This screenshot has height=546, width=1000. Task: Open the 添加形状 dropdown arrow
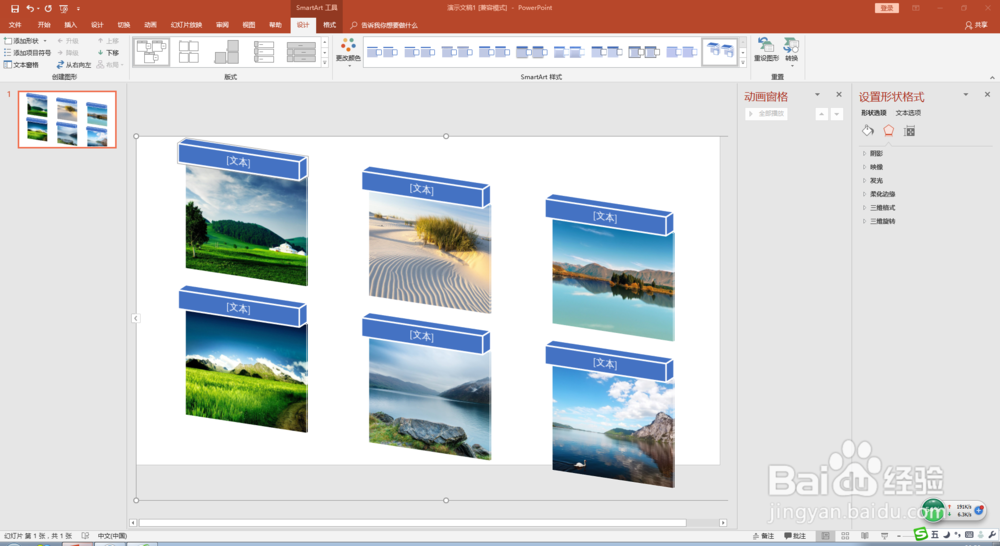click(x=45, y=41)
